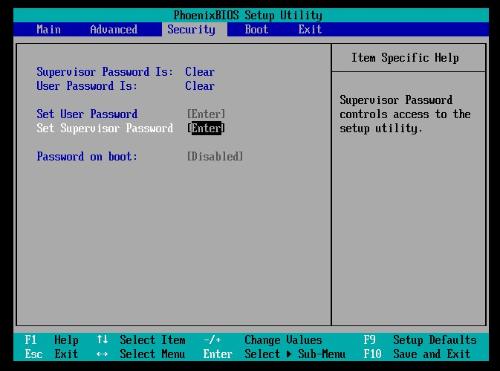
Task: Activate the highlighted [Enter] for Supervisor Password
Action: (206, 128)
